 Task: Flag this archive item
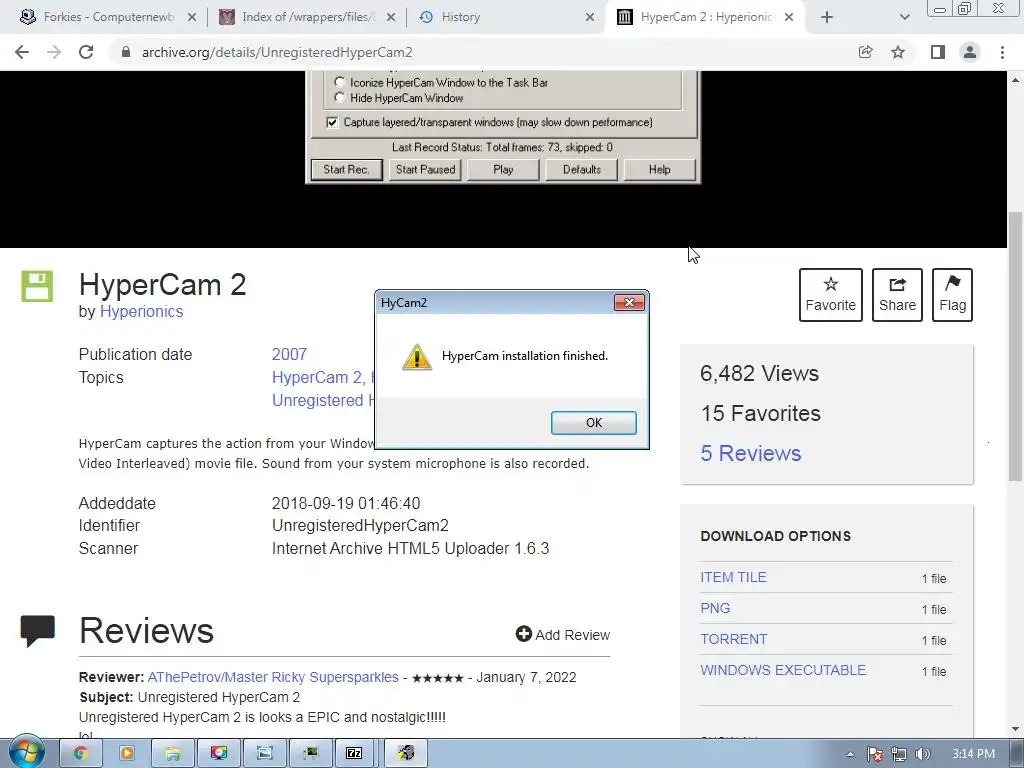pyautogui.click(x=952, y=295)
